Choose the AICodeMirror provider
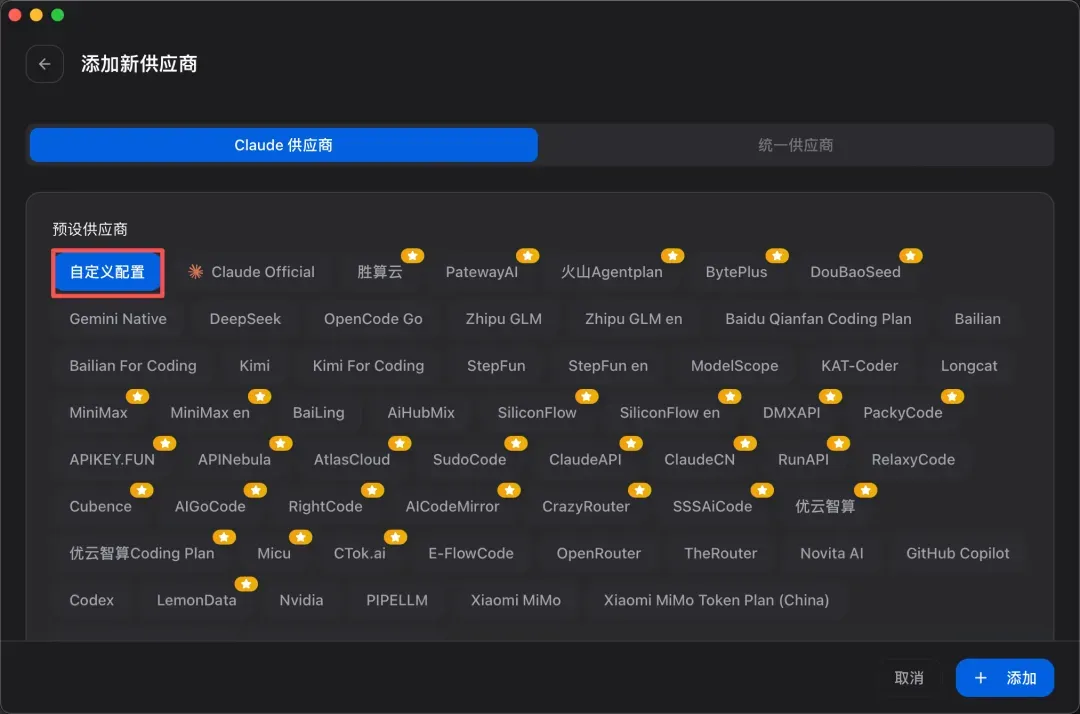 (453, 506)
